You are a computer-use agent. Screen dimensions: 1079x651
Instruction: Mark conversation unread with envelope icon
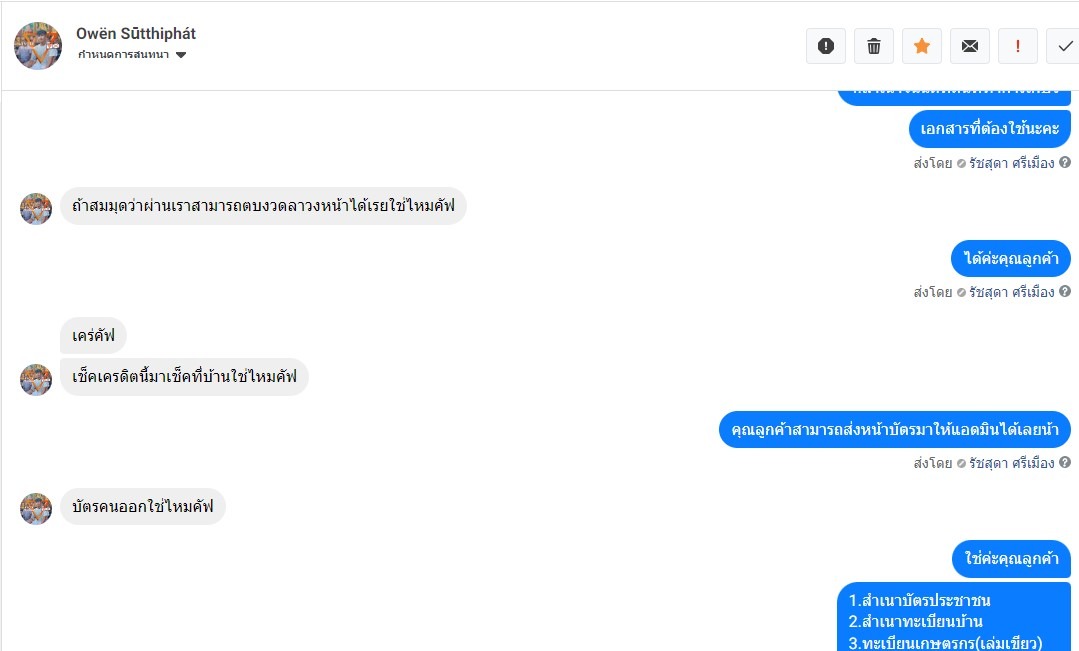970,46
